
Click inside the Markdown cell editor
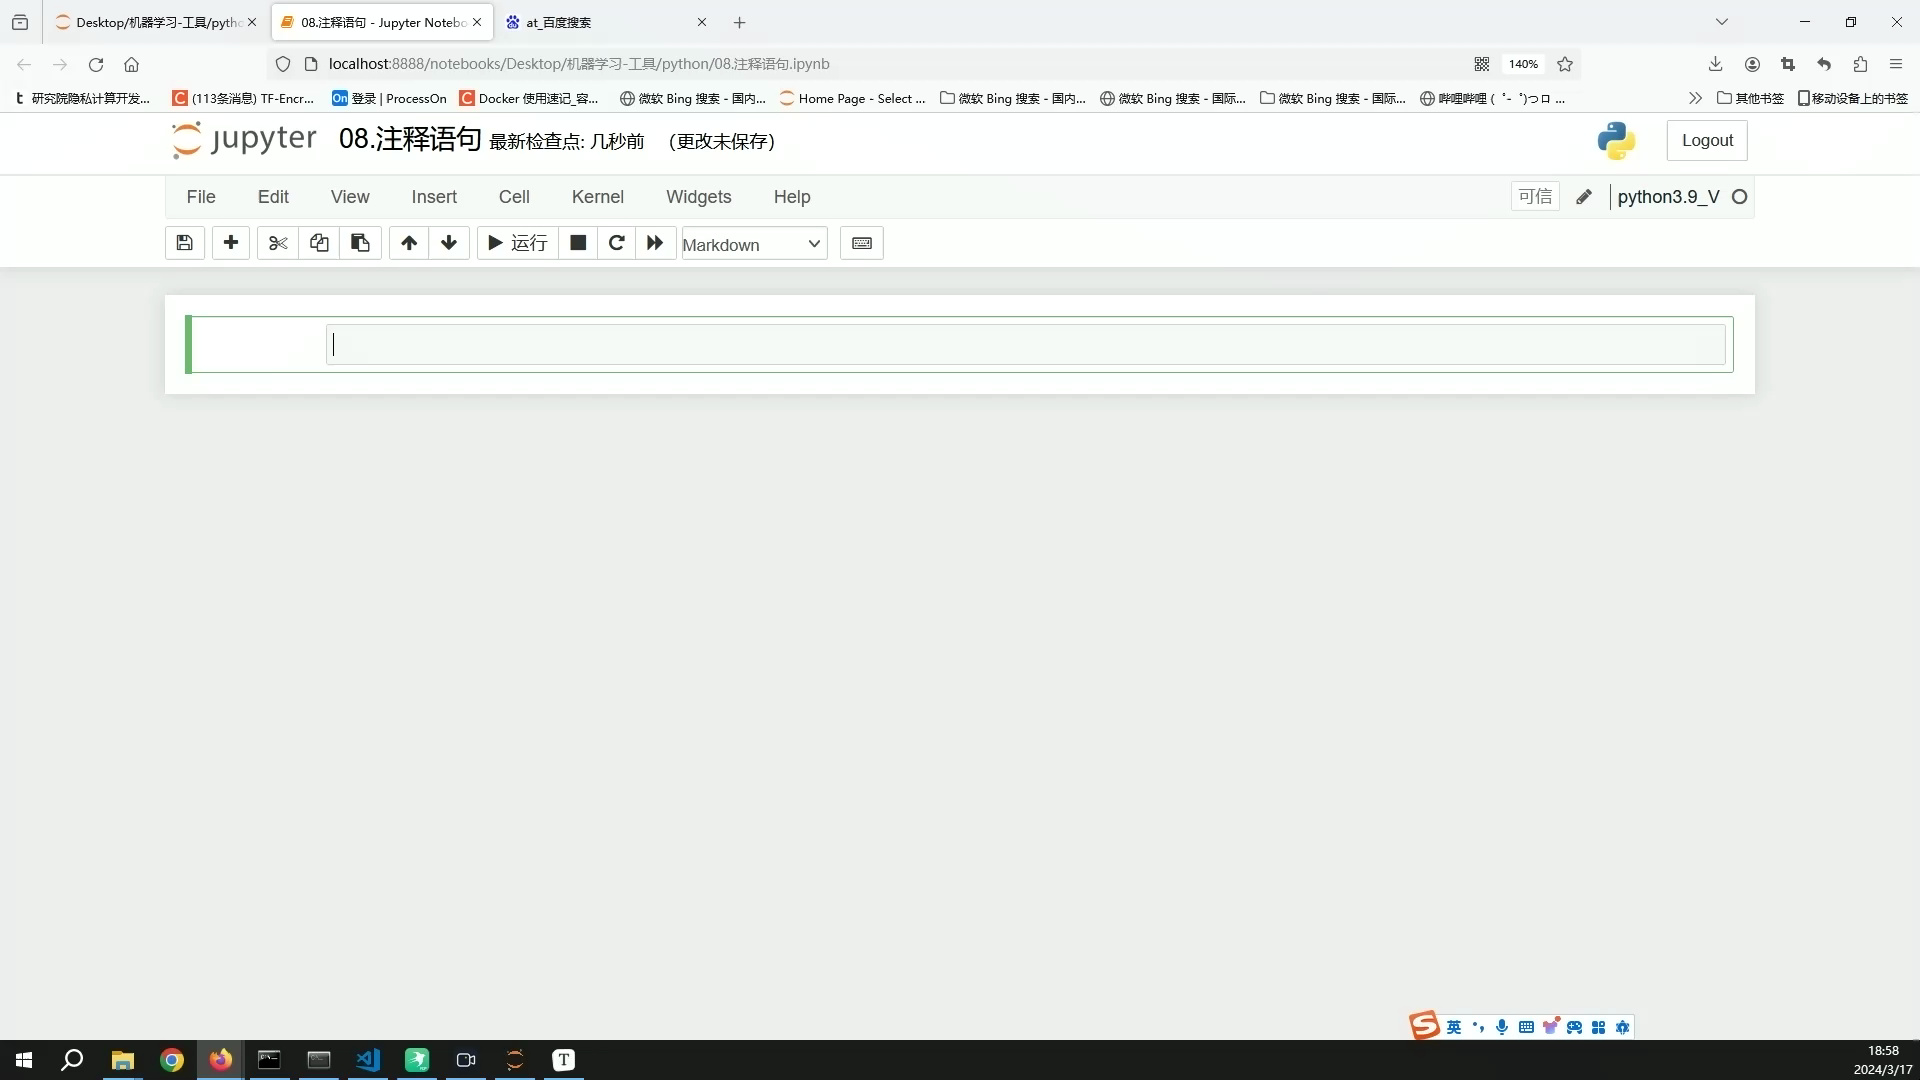1026,345
